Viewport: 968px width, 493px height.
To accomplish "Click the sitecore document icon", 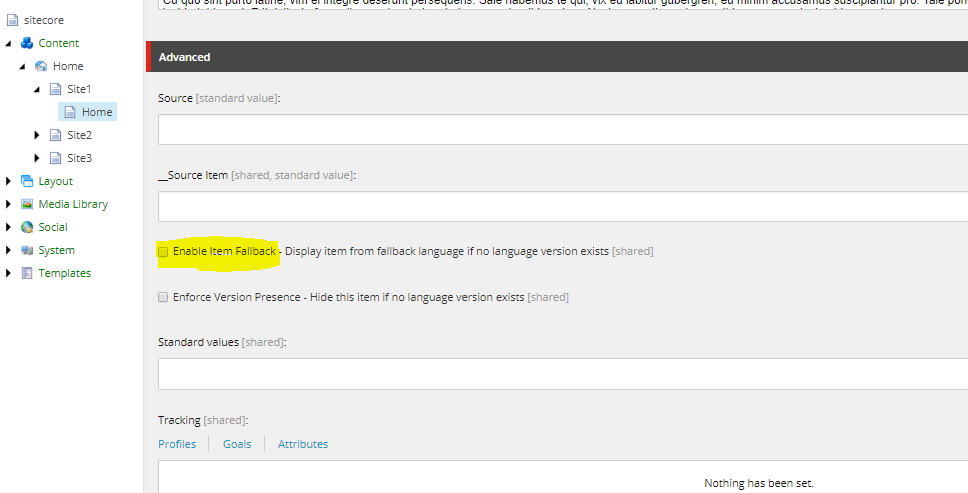I will 12,20.
